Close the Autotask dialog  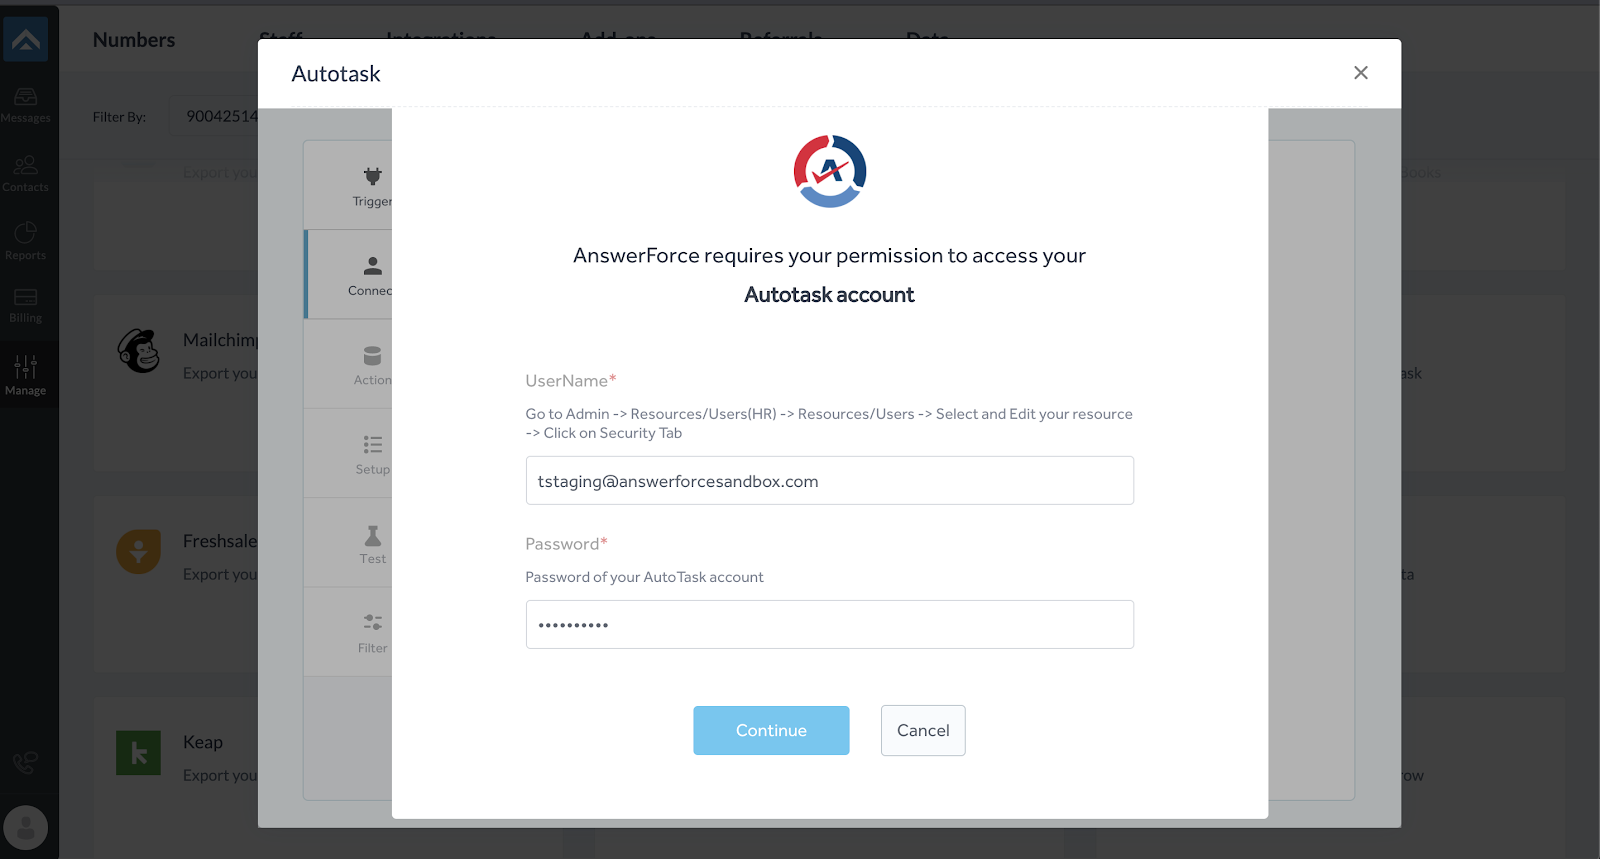tap(1361, 73)
